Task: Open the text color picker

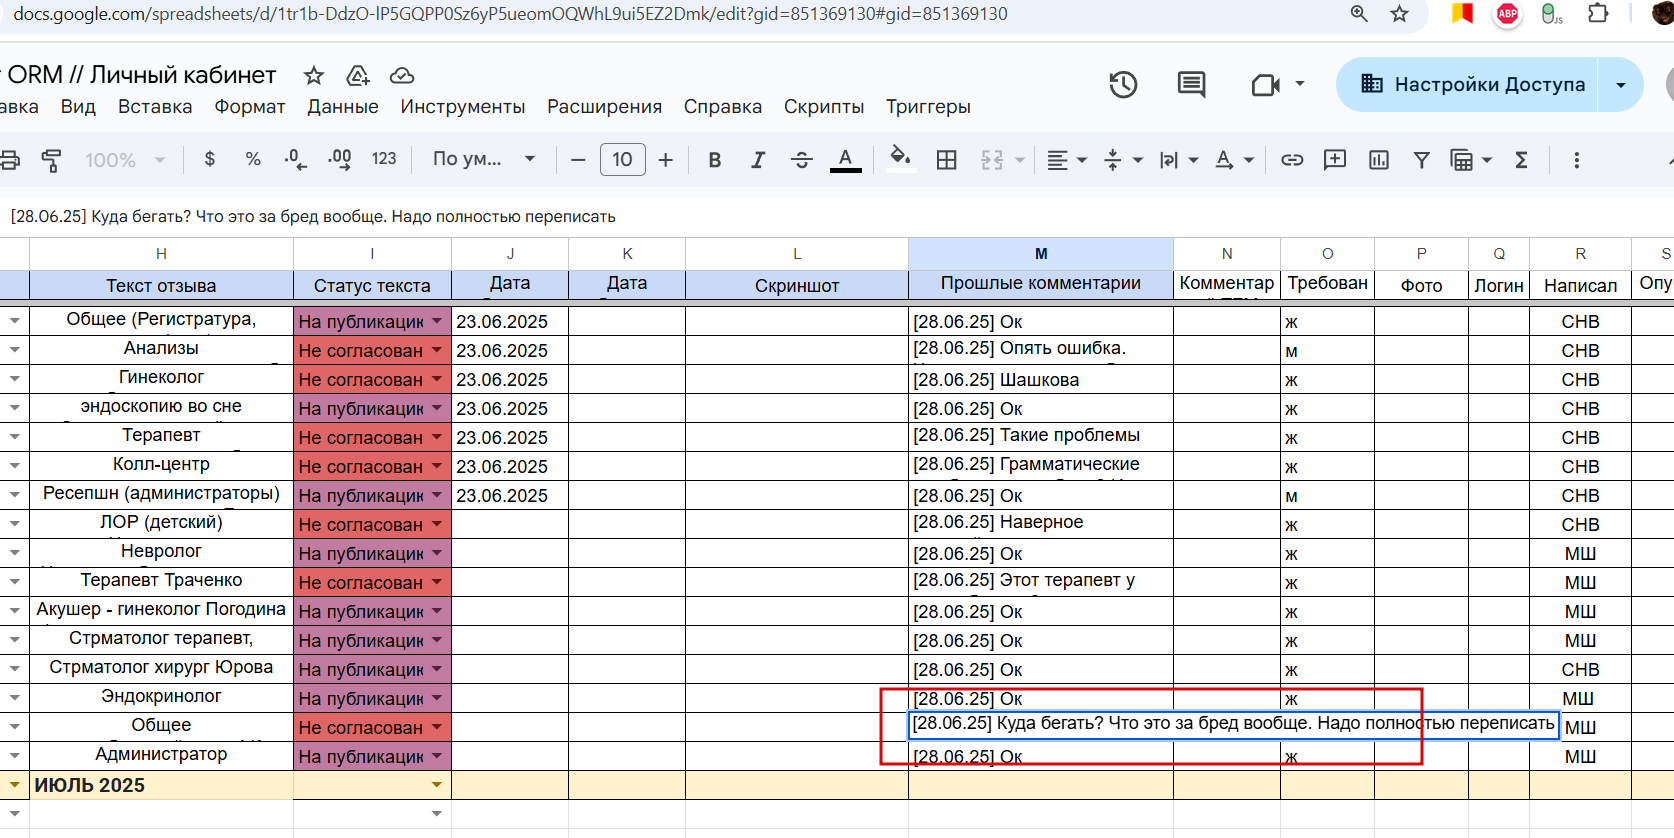Action: (846, 160)
